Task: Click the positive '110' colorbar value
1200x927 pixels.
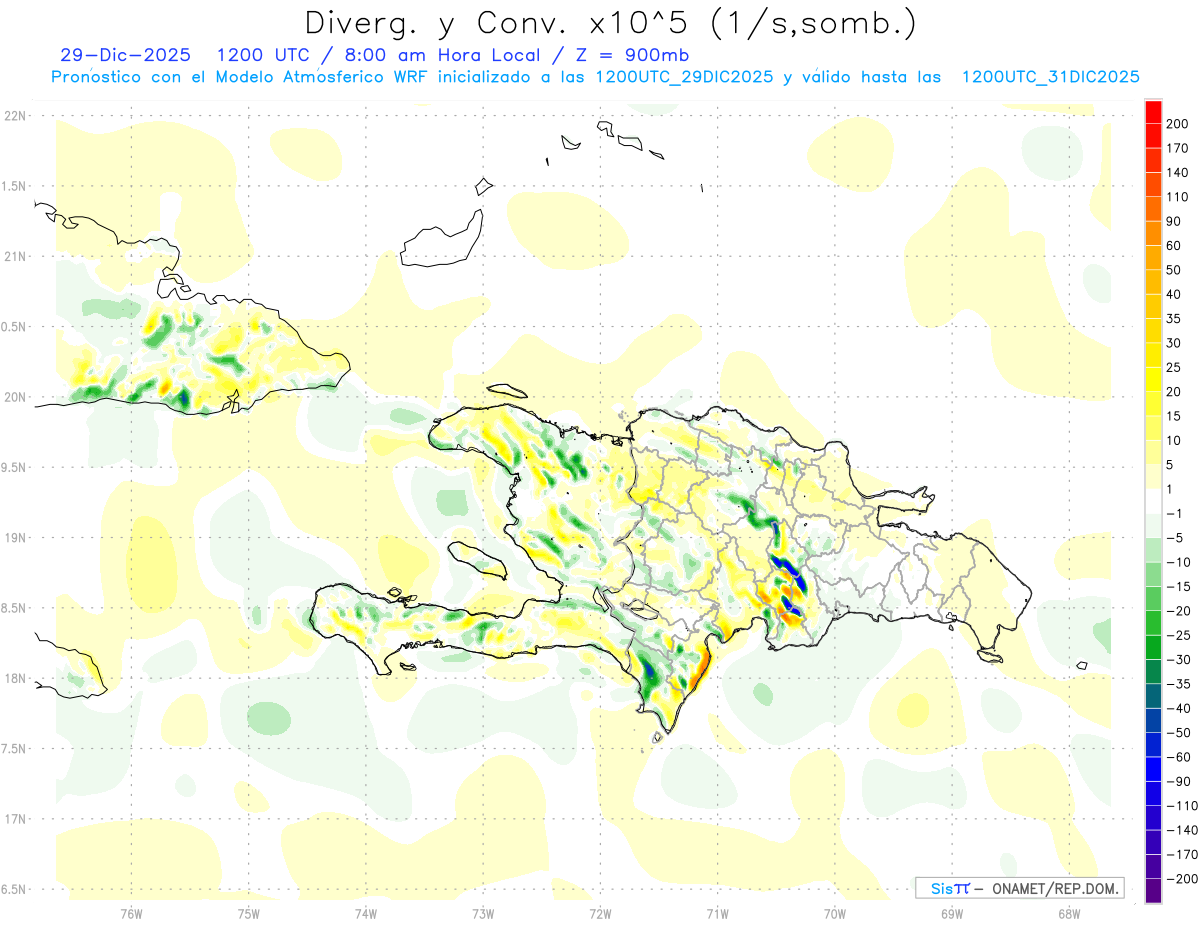Action: coord(1177,197)
